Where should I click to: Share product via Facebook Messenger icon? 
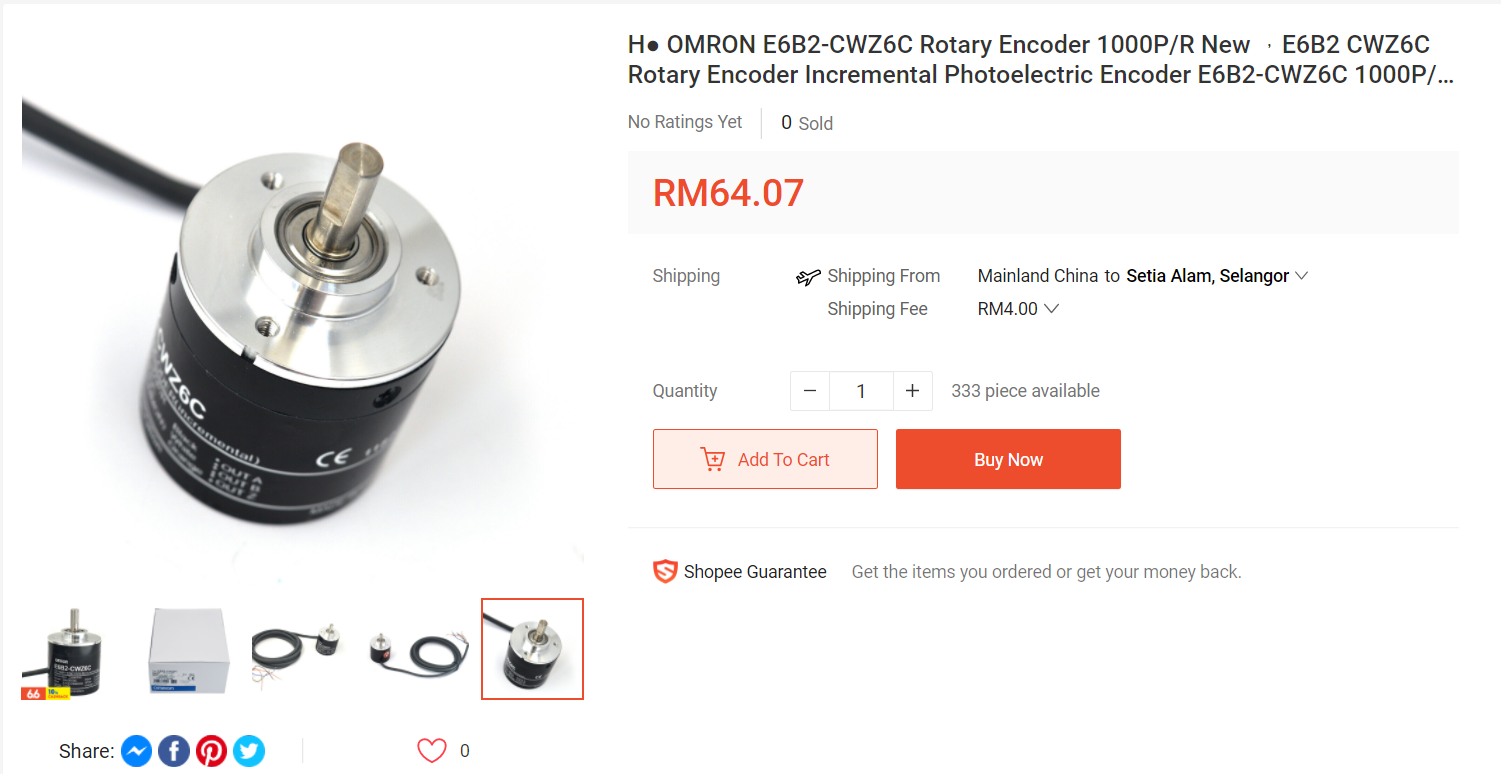coord(137,751)
